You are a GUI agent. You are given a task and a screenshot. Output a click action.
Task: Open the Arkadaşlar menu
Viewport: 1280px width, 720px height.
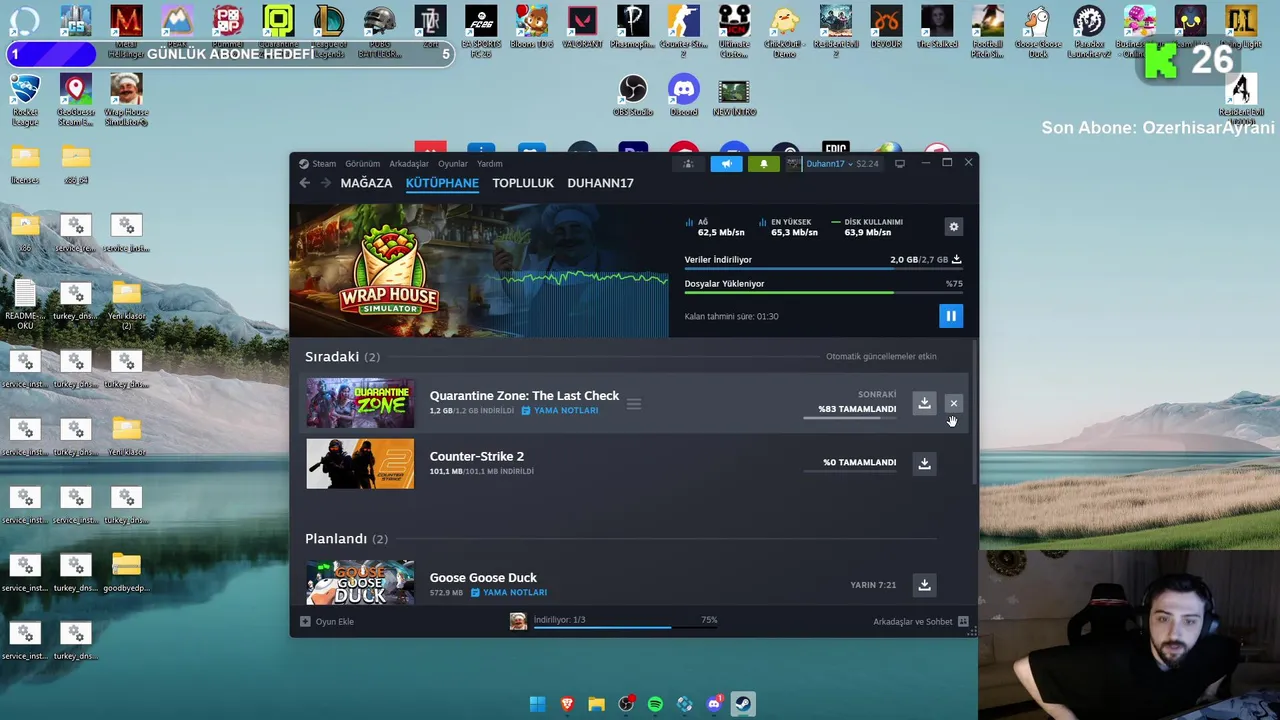pyautogui.click(x=409, y=164)
